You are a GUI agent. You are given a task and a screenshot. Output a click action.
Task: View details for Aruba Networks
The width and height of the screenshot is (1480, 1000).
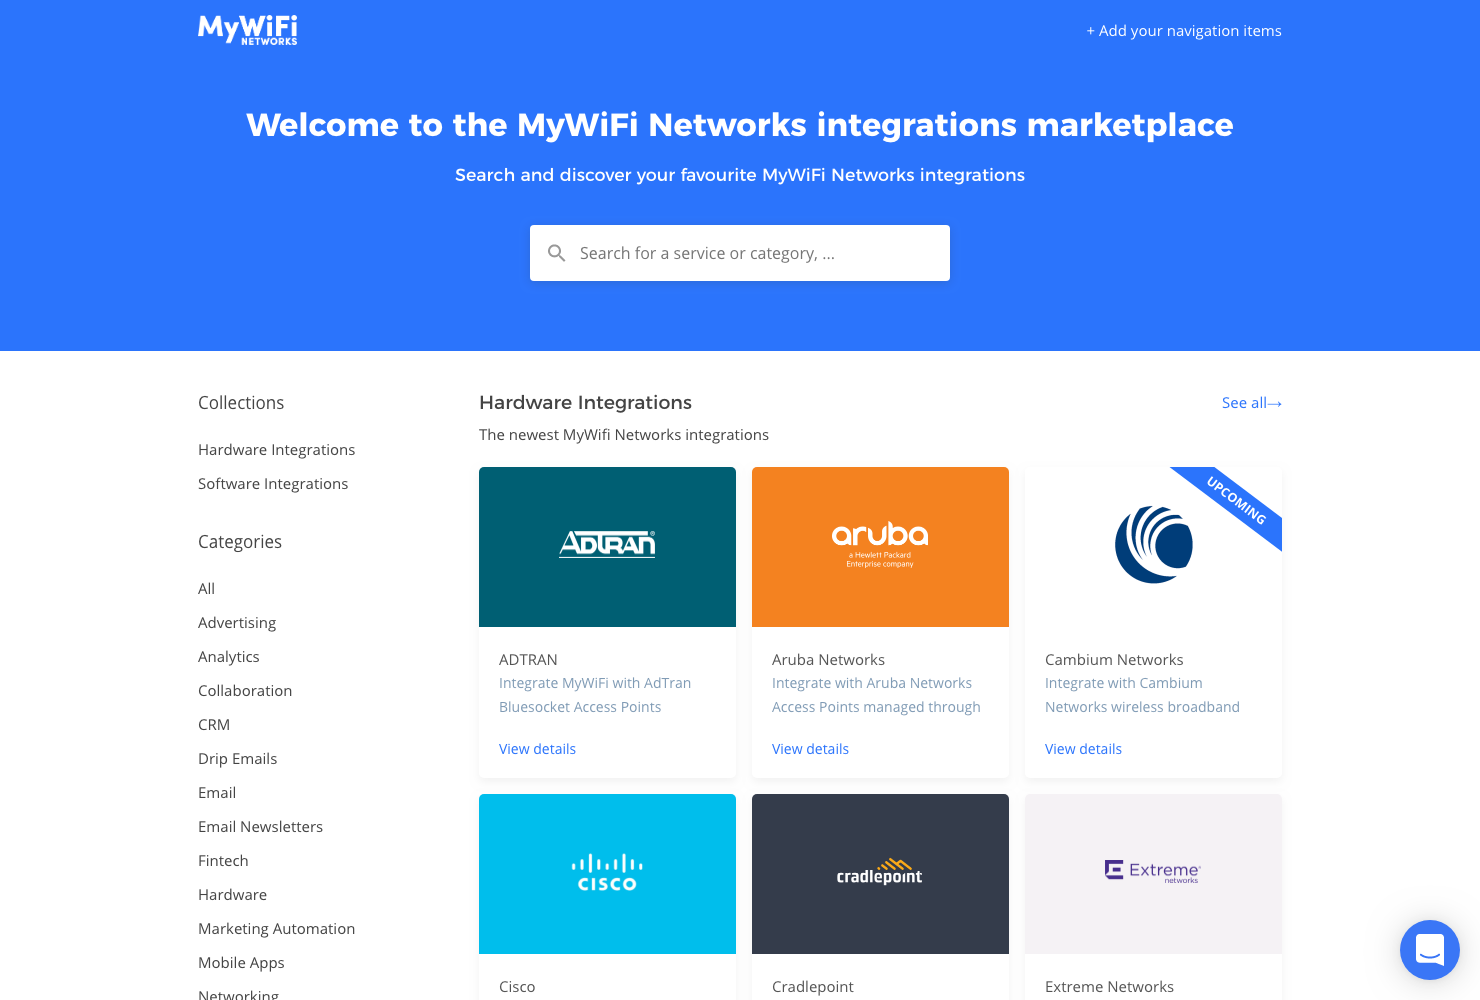[810, 749]
